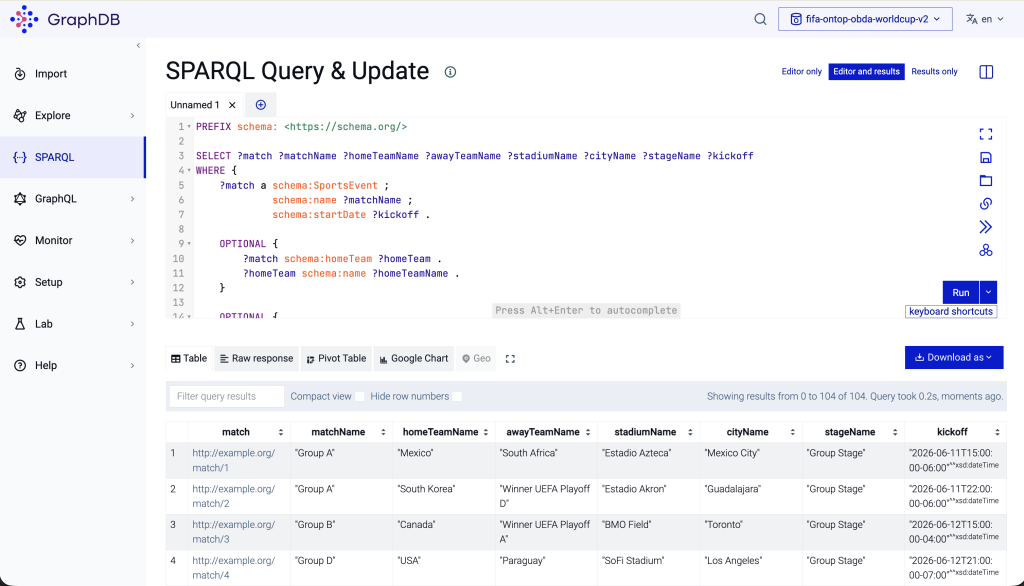This screenshot has width=1024, height=586.
Task: Click the Monitor heart icon
Action: pos(20,240)
